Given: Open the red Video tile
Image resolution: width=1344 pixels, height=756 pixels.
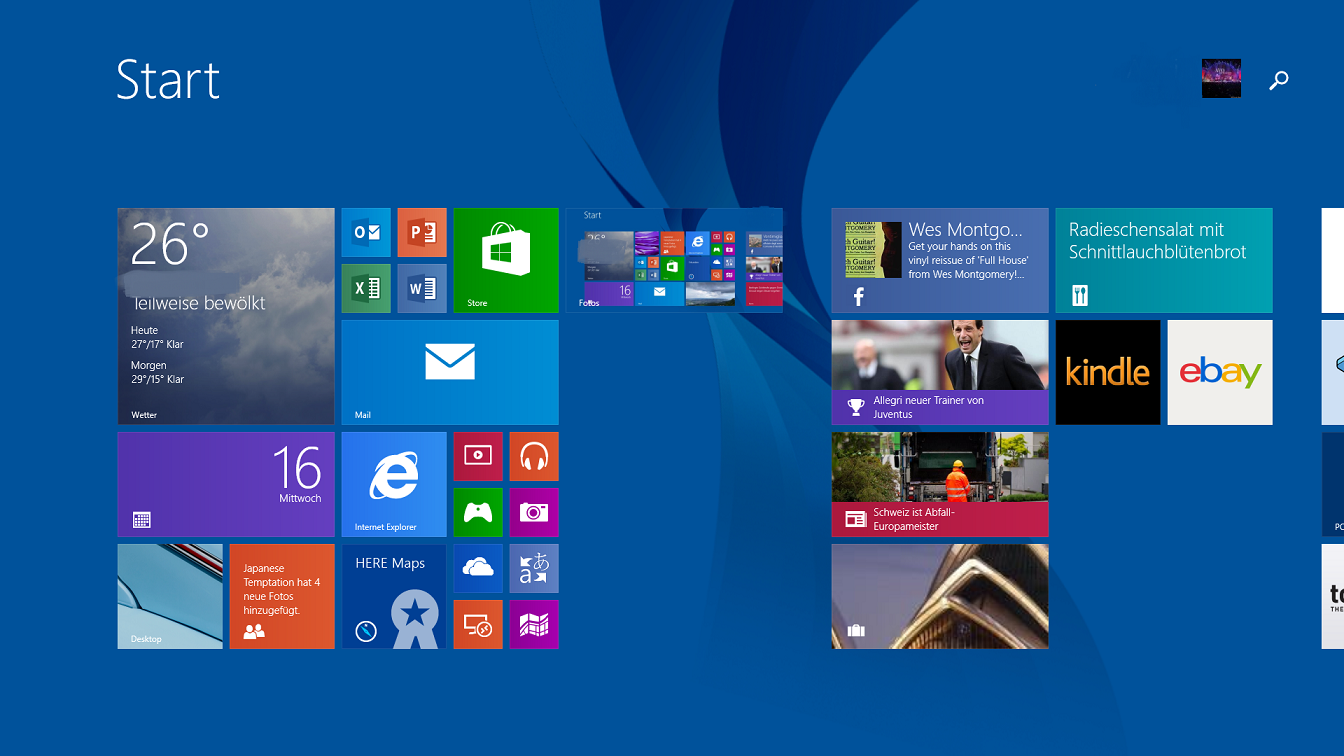Looking at the screenshot, I should [478, 457].
